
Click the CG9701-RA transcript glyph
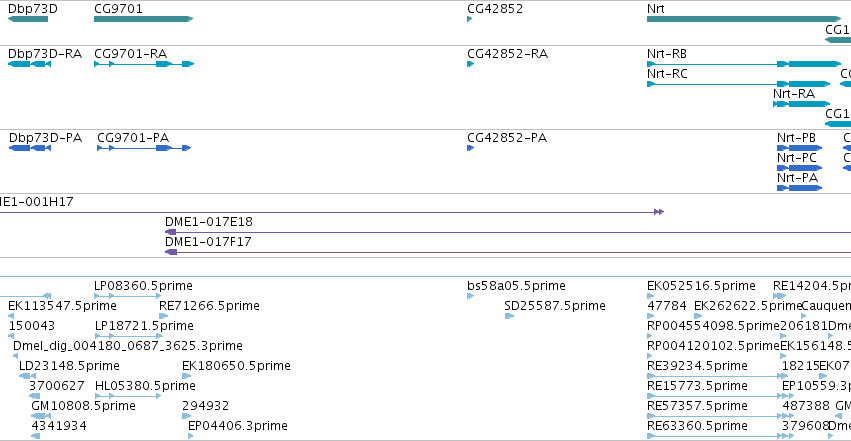pos(144,65)
